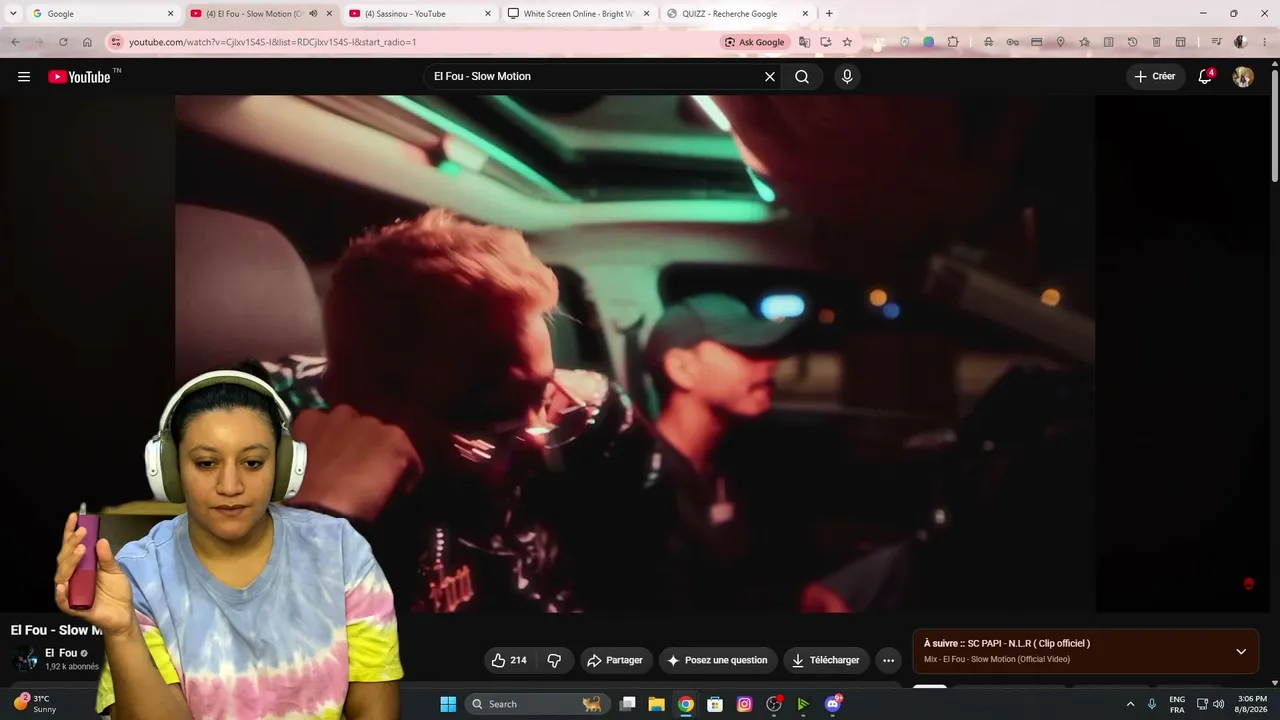The image size is (1280, 720).
Task: Open the Extensions puzzle menu
Action: (953, 42)
